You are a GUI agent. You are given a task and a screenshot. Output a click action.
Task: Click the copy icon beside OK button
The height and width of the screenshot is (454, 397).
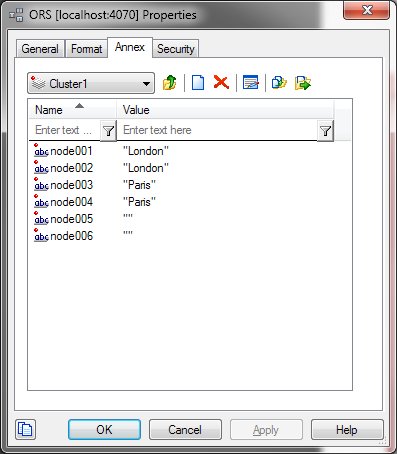tap(25, 429)
